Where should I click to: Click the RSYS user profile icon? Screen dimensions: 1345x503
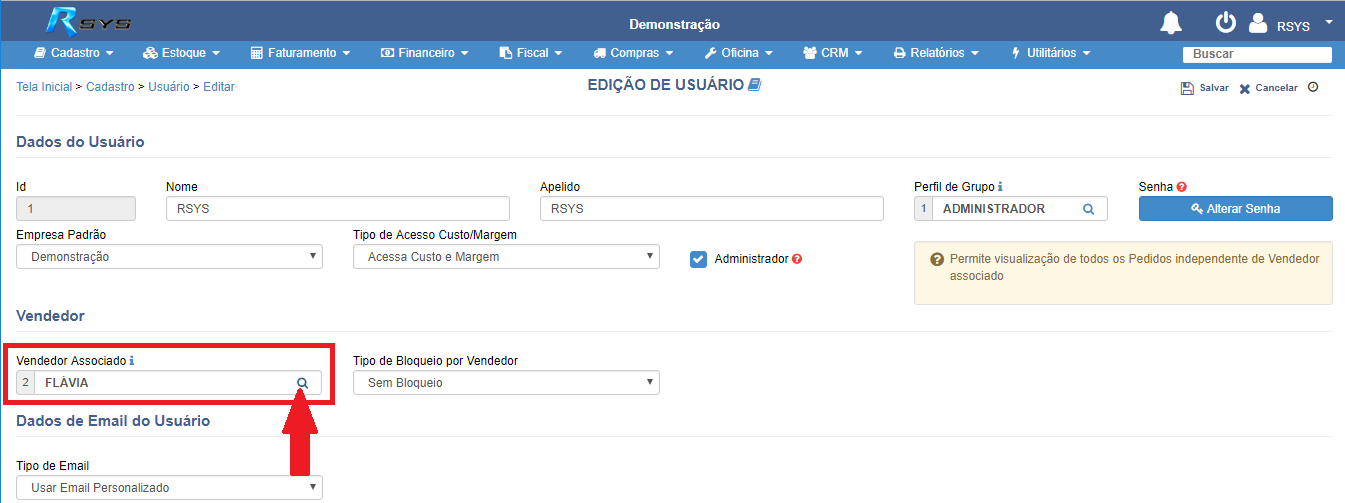[1259, 23]
